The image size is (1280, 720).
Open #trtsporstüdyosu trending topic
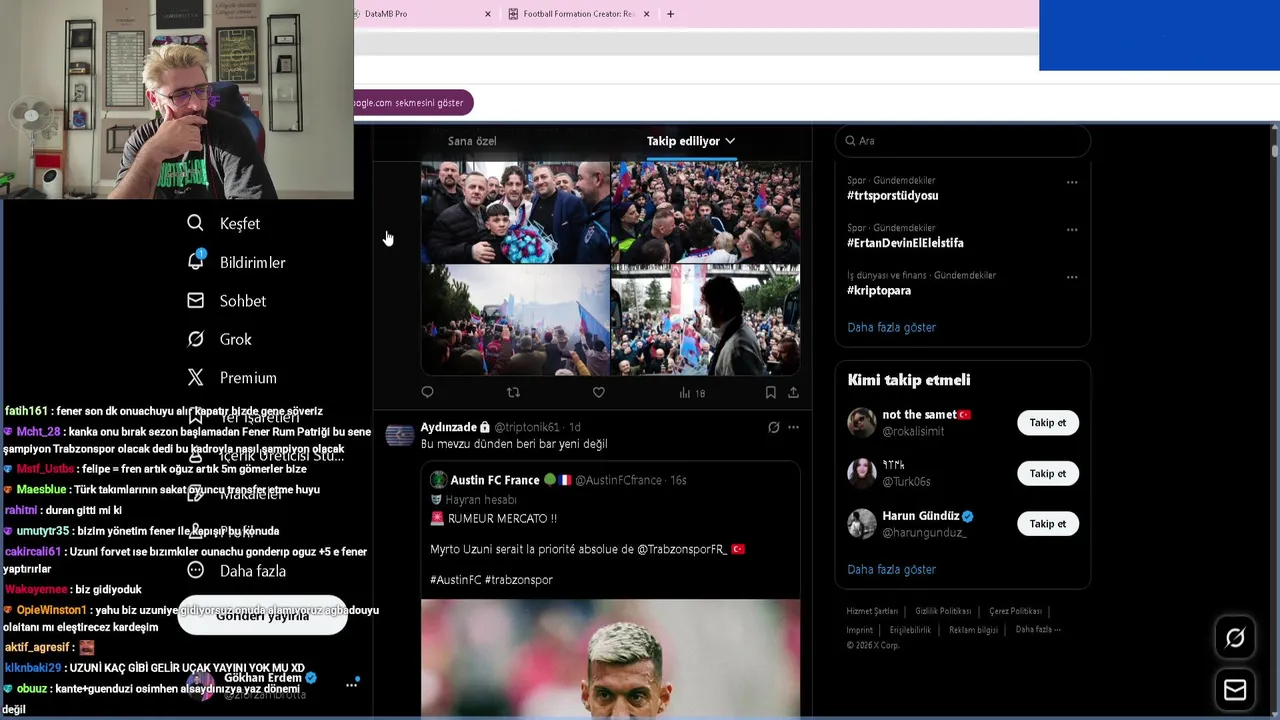click(x=892, y=196)
